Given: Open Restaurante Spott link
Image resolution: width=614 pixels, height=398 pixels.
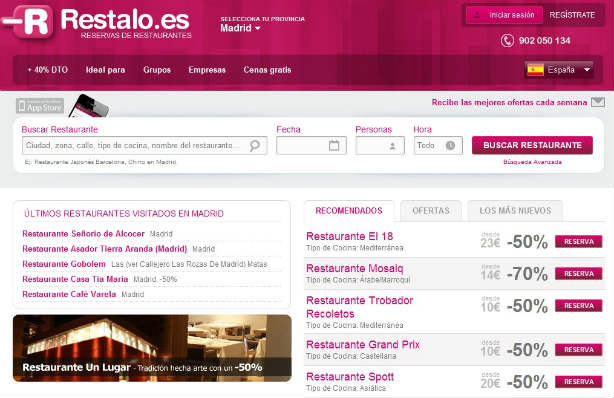Looking at the screenshot, I should [x=350, y=376].
